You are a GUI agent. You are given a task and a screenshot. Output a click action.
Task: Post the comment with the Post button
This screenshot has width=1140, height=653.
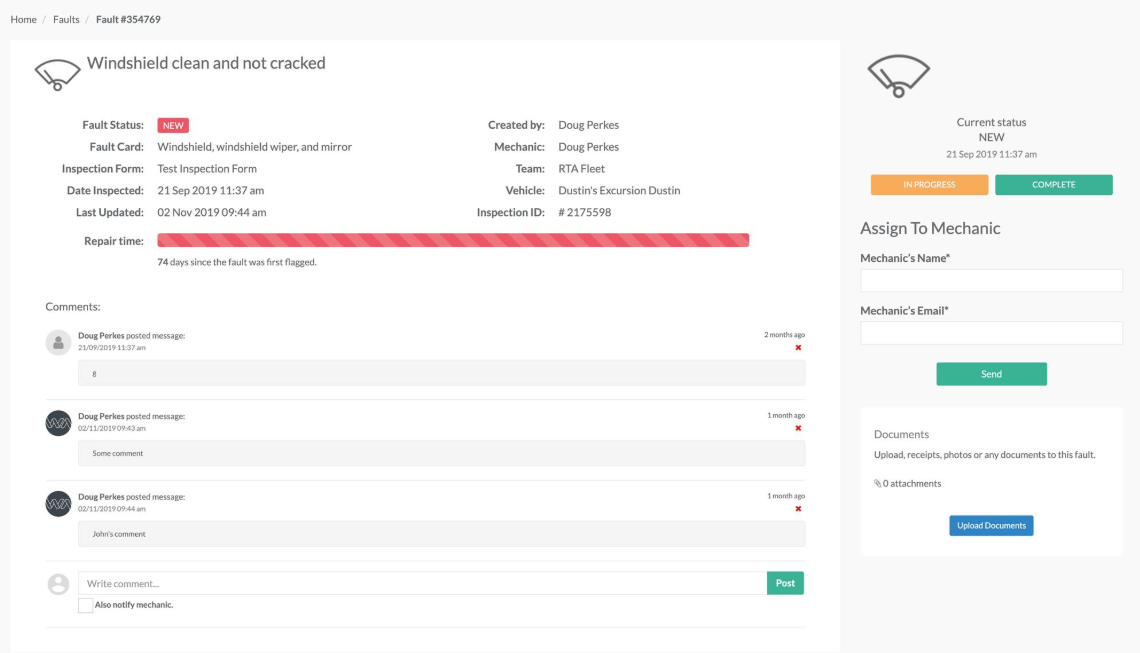click(x=785, y=584)
